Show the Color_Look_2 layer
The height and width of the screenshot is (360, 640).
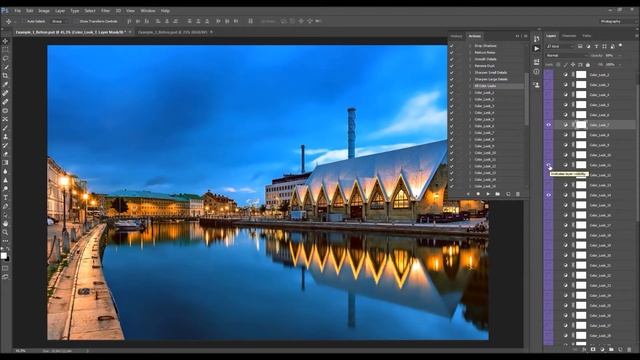pyautogui.click(x=549, y=75)
